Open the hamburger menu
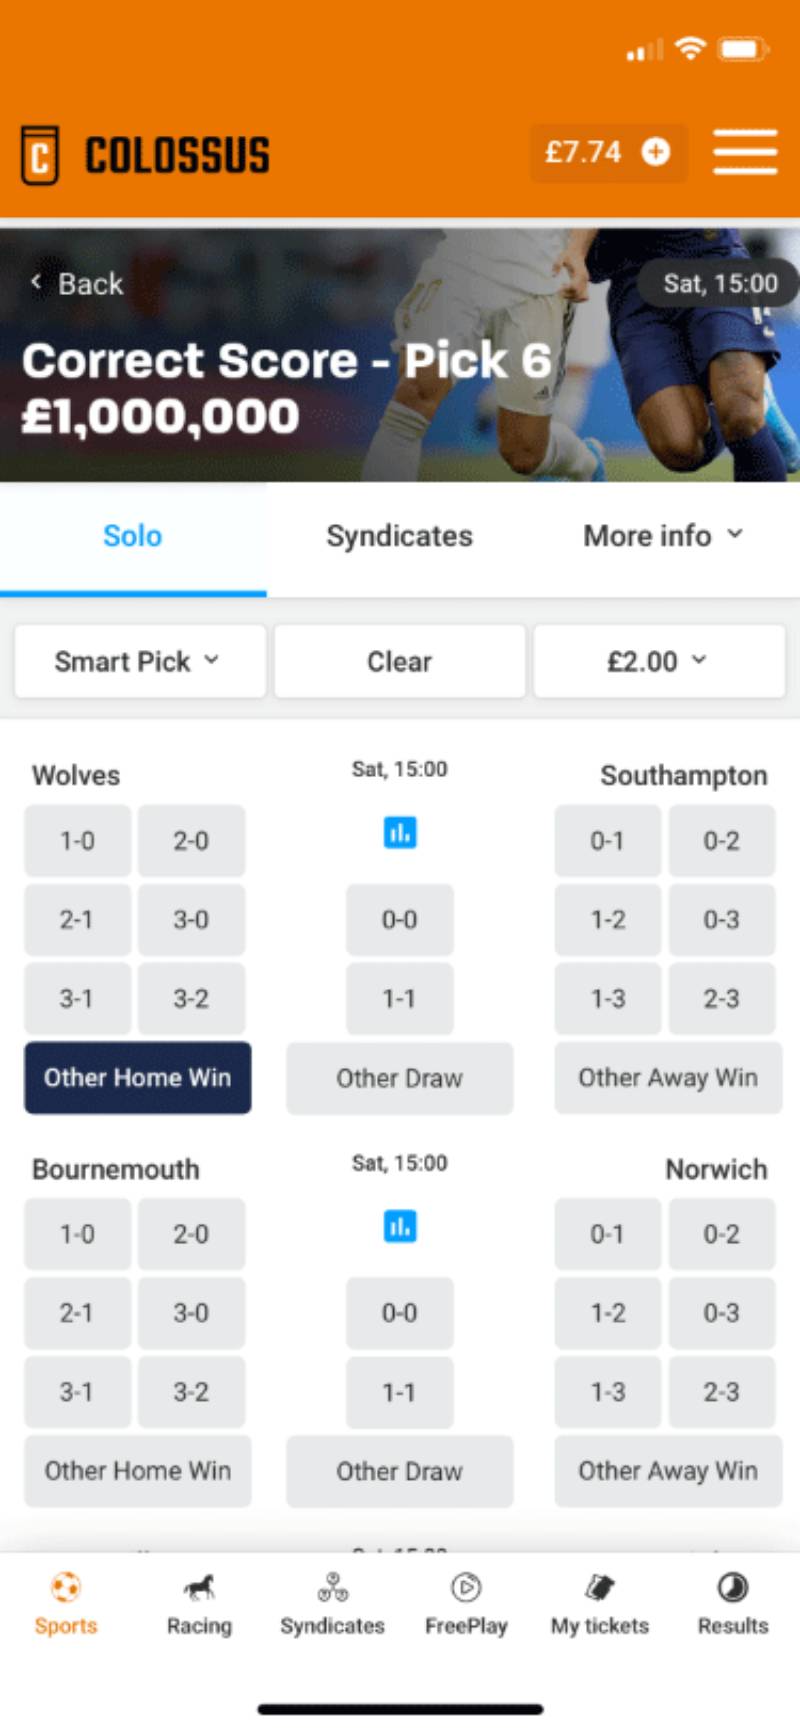The height and width of the screenshot is (1732, 800). pyautogui.click(x=745, y=153)
